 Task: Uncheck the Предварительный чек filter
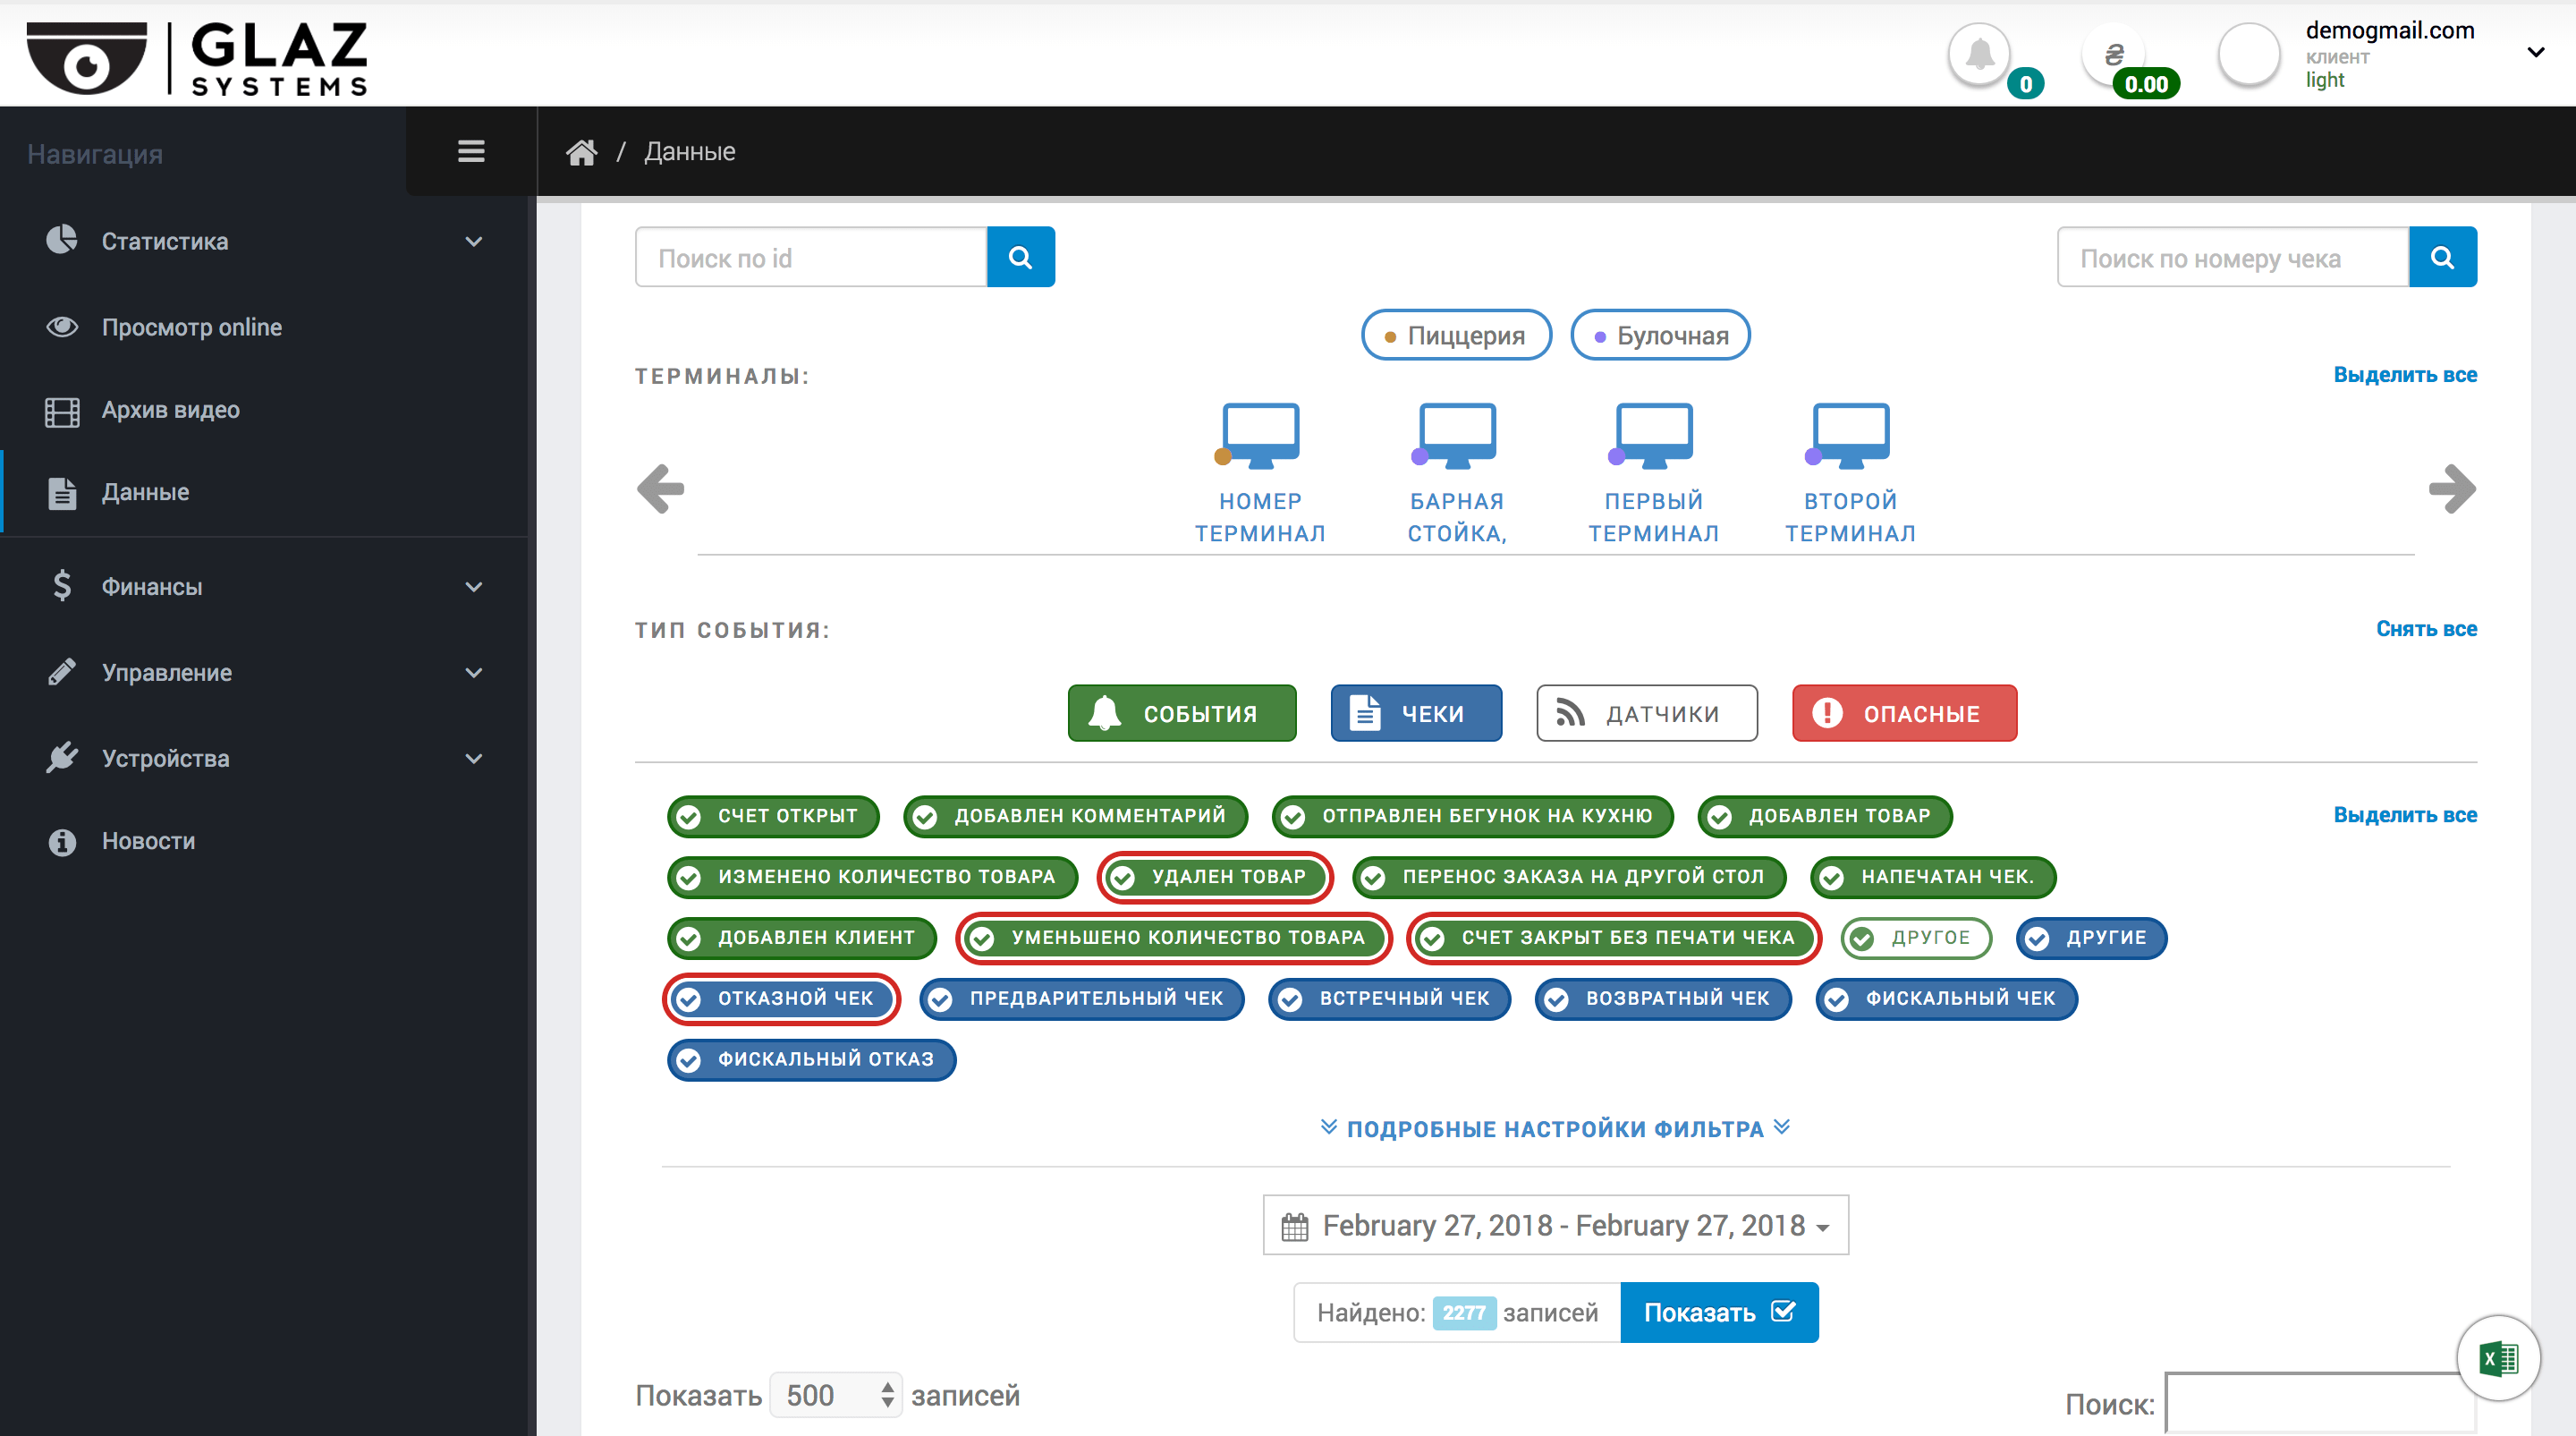(1081, 999)
